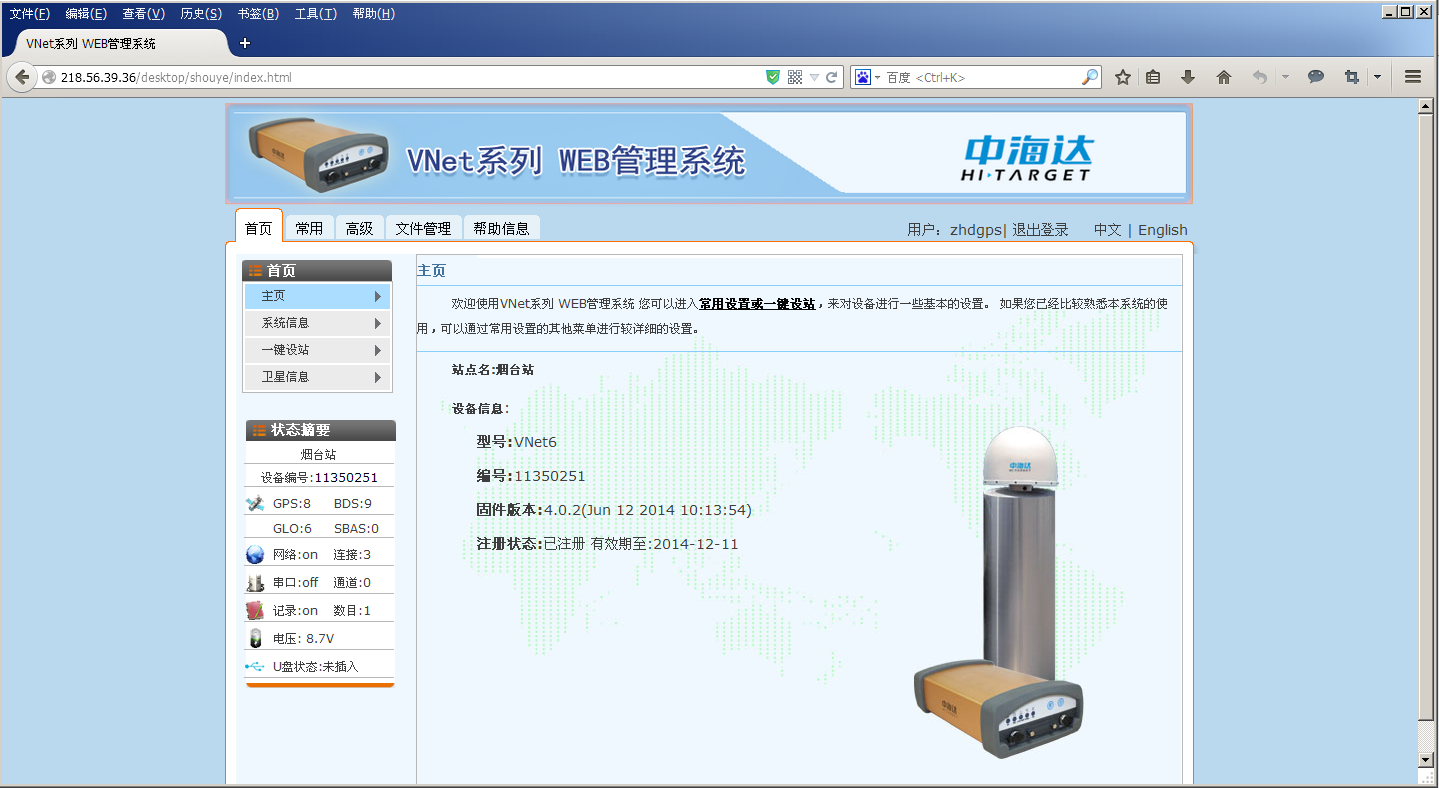
Task: Switch language to English
Action: [x=1162, y=230]
